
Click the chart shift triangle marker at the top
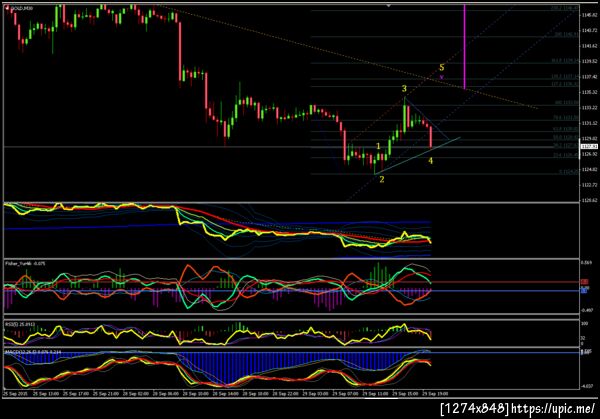click(389, 6)
